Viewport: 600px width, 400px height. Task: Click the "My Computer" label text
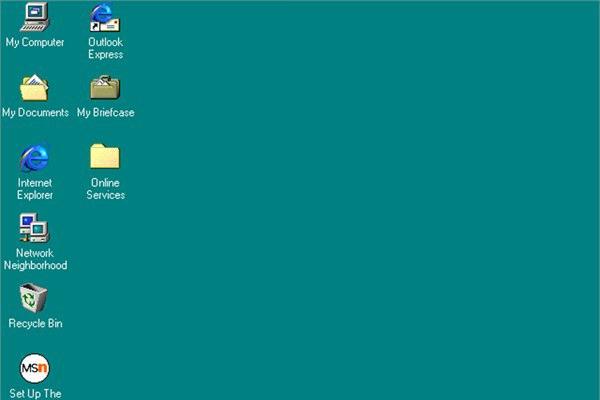35,42
